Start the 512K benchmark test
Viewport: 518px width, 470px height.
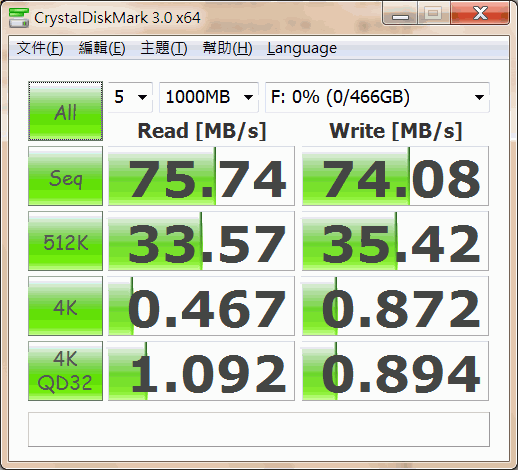[x=65, y=241]
